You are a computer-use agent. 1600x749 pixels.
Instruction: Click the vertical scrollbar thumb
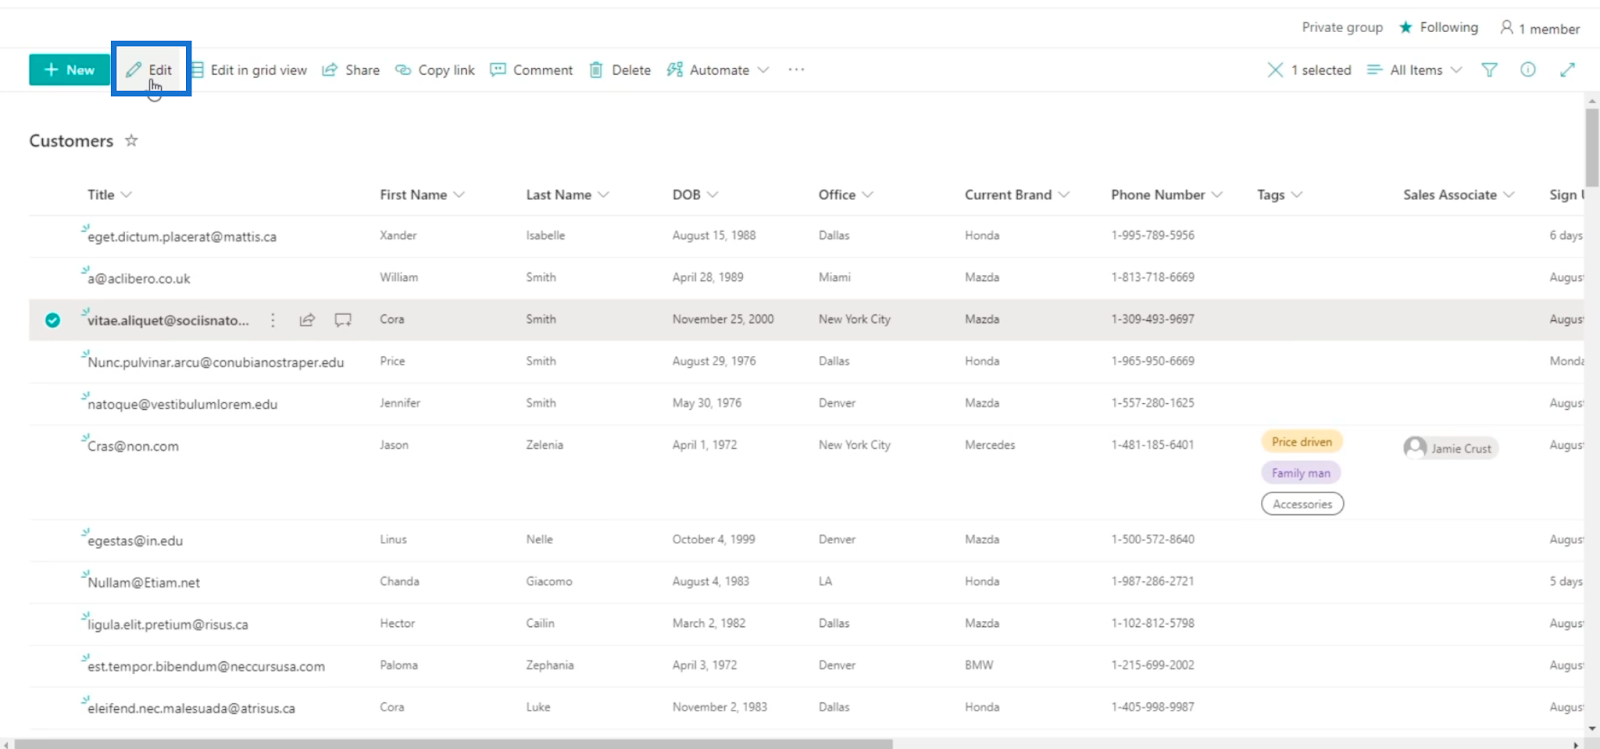1592,146
